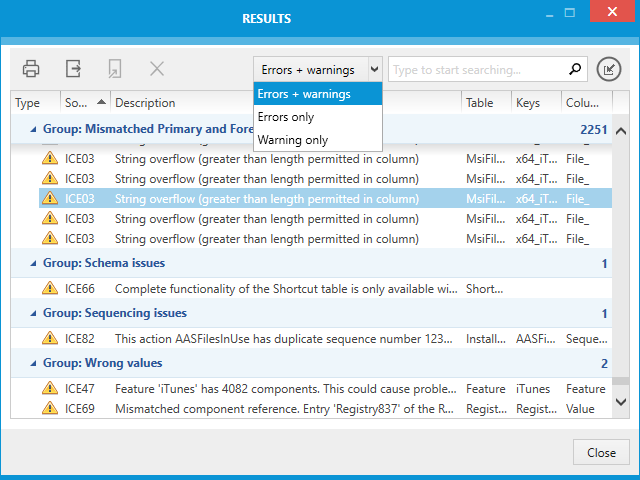This screenshot has width=640, height=480.
Task: Click the magnifier search icon
Action: point(575,70)
